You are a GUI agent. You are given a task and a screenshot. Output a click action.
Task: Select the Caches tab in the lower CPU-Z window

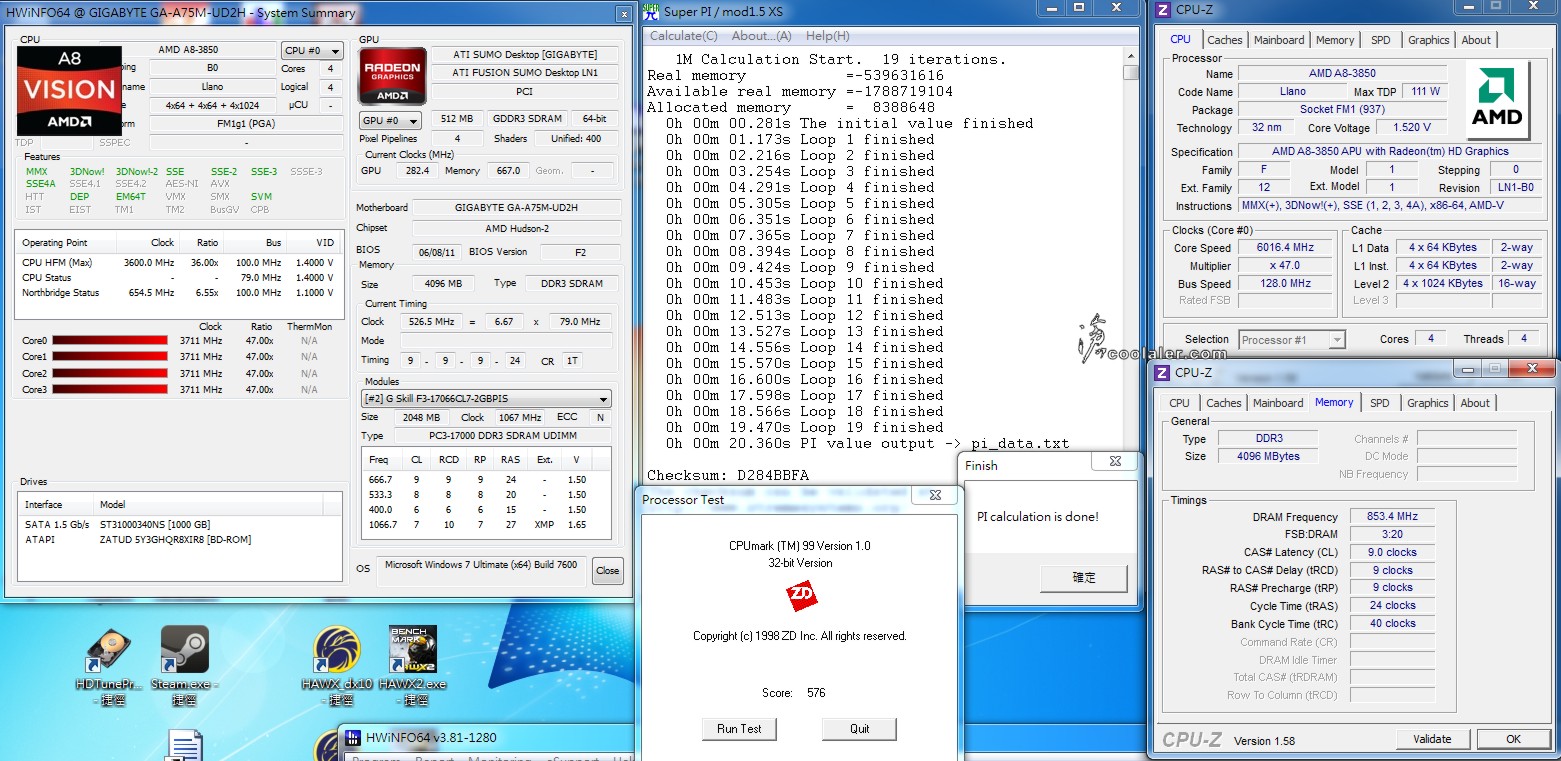pos(1223,403)
